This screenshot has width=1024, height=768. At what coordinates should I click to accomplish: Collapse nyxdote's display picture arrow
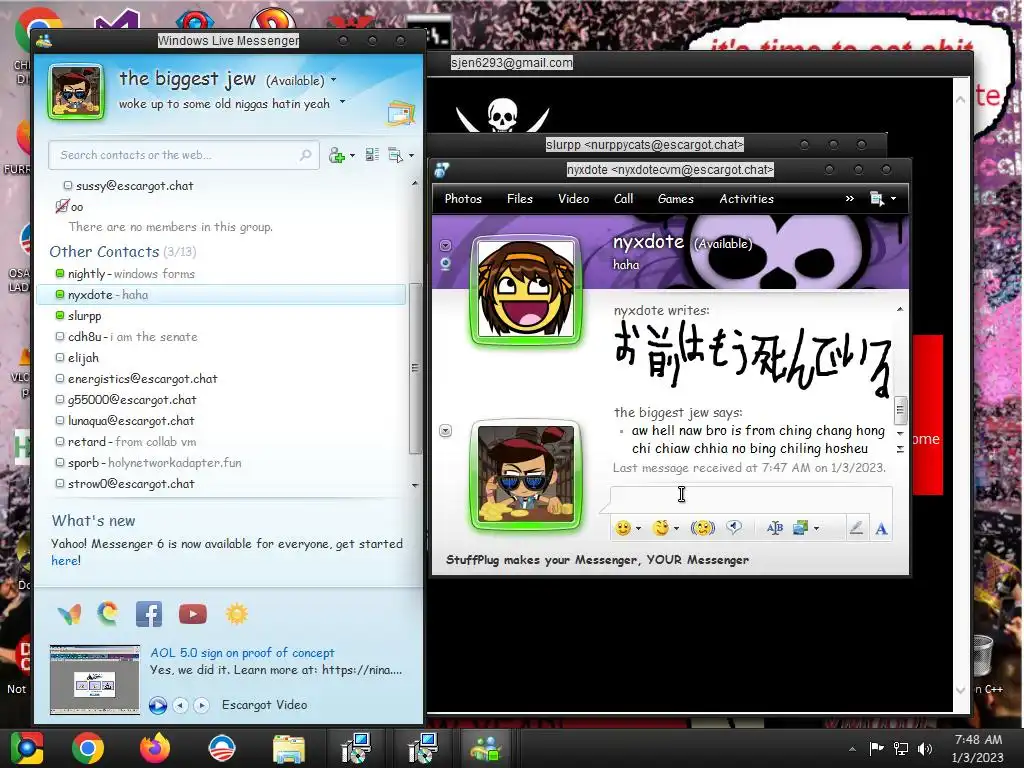(445, 246)
